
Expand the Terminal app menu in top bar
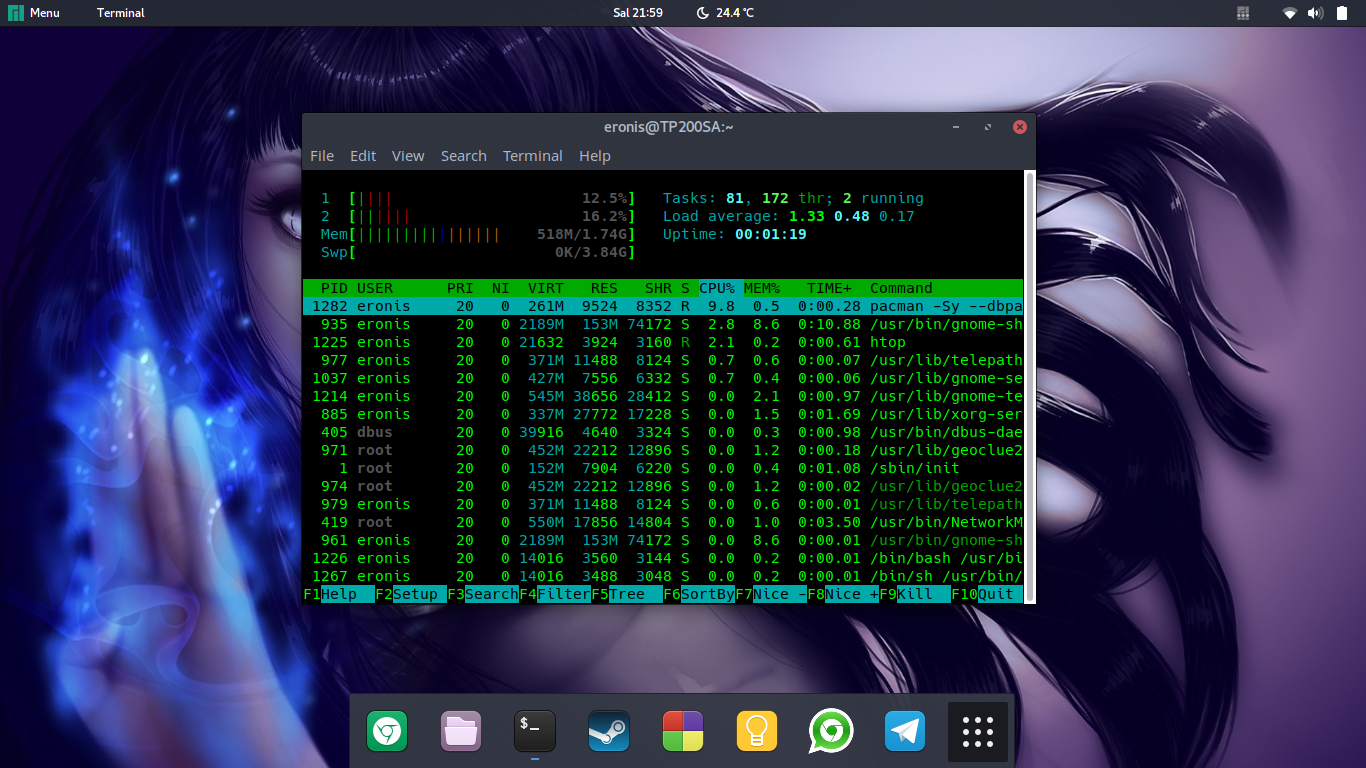(x=120, y=13)
